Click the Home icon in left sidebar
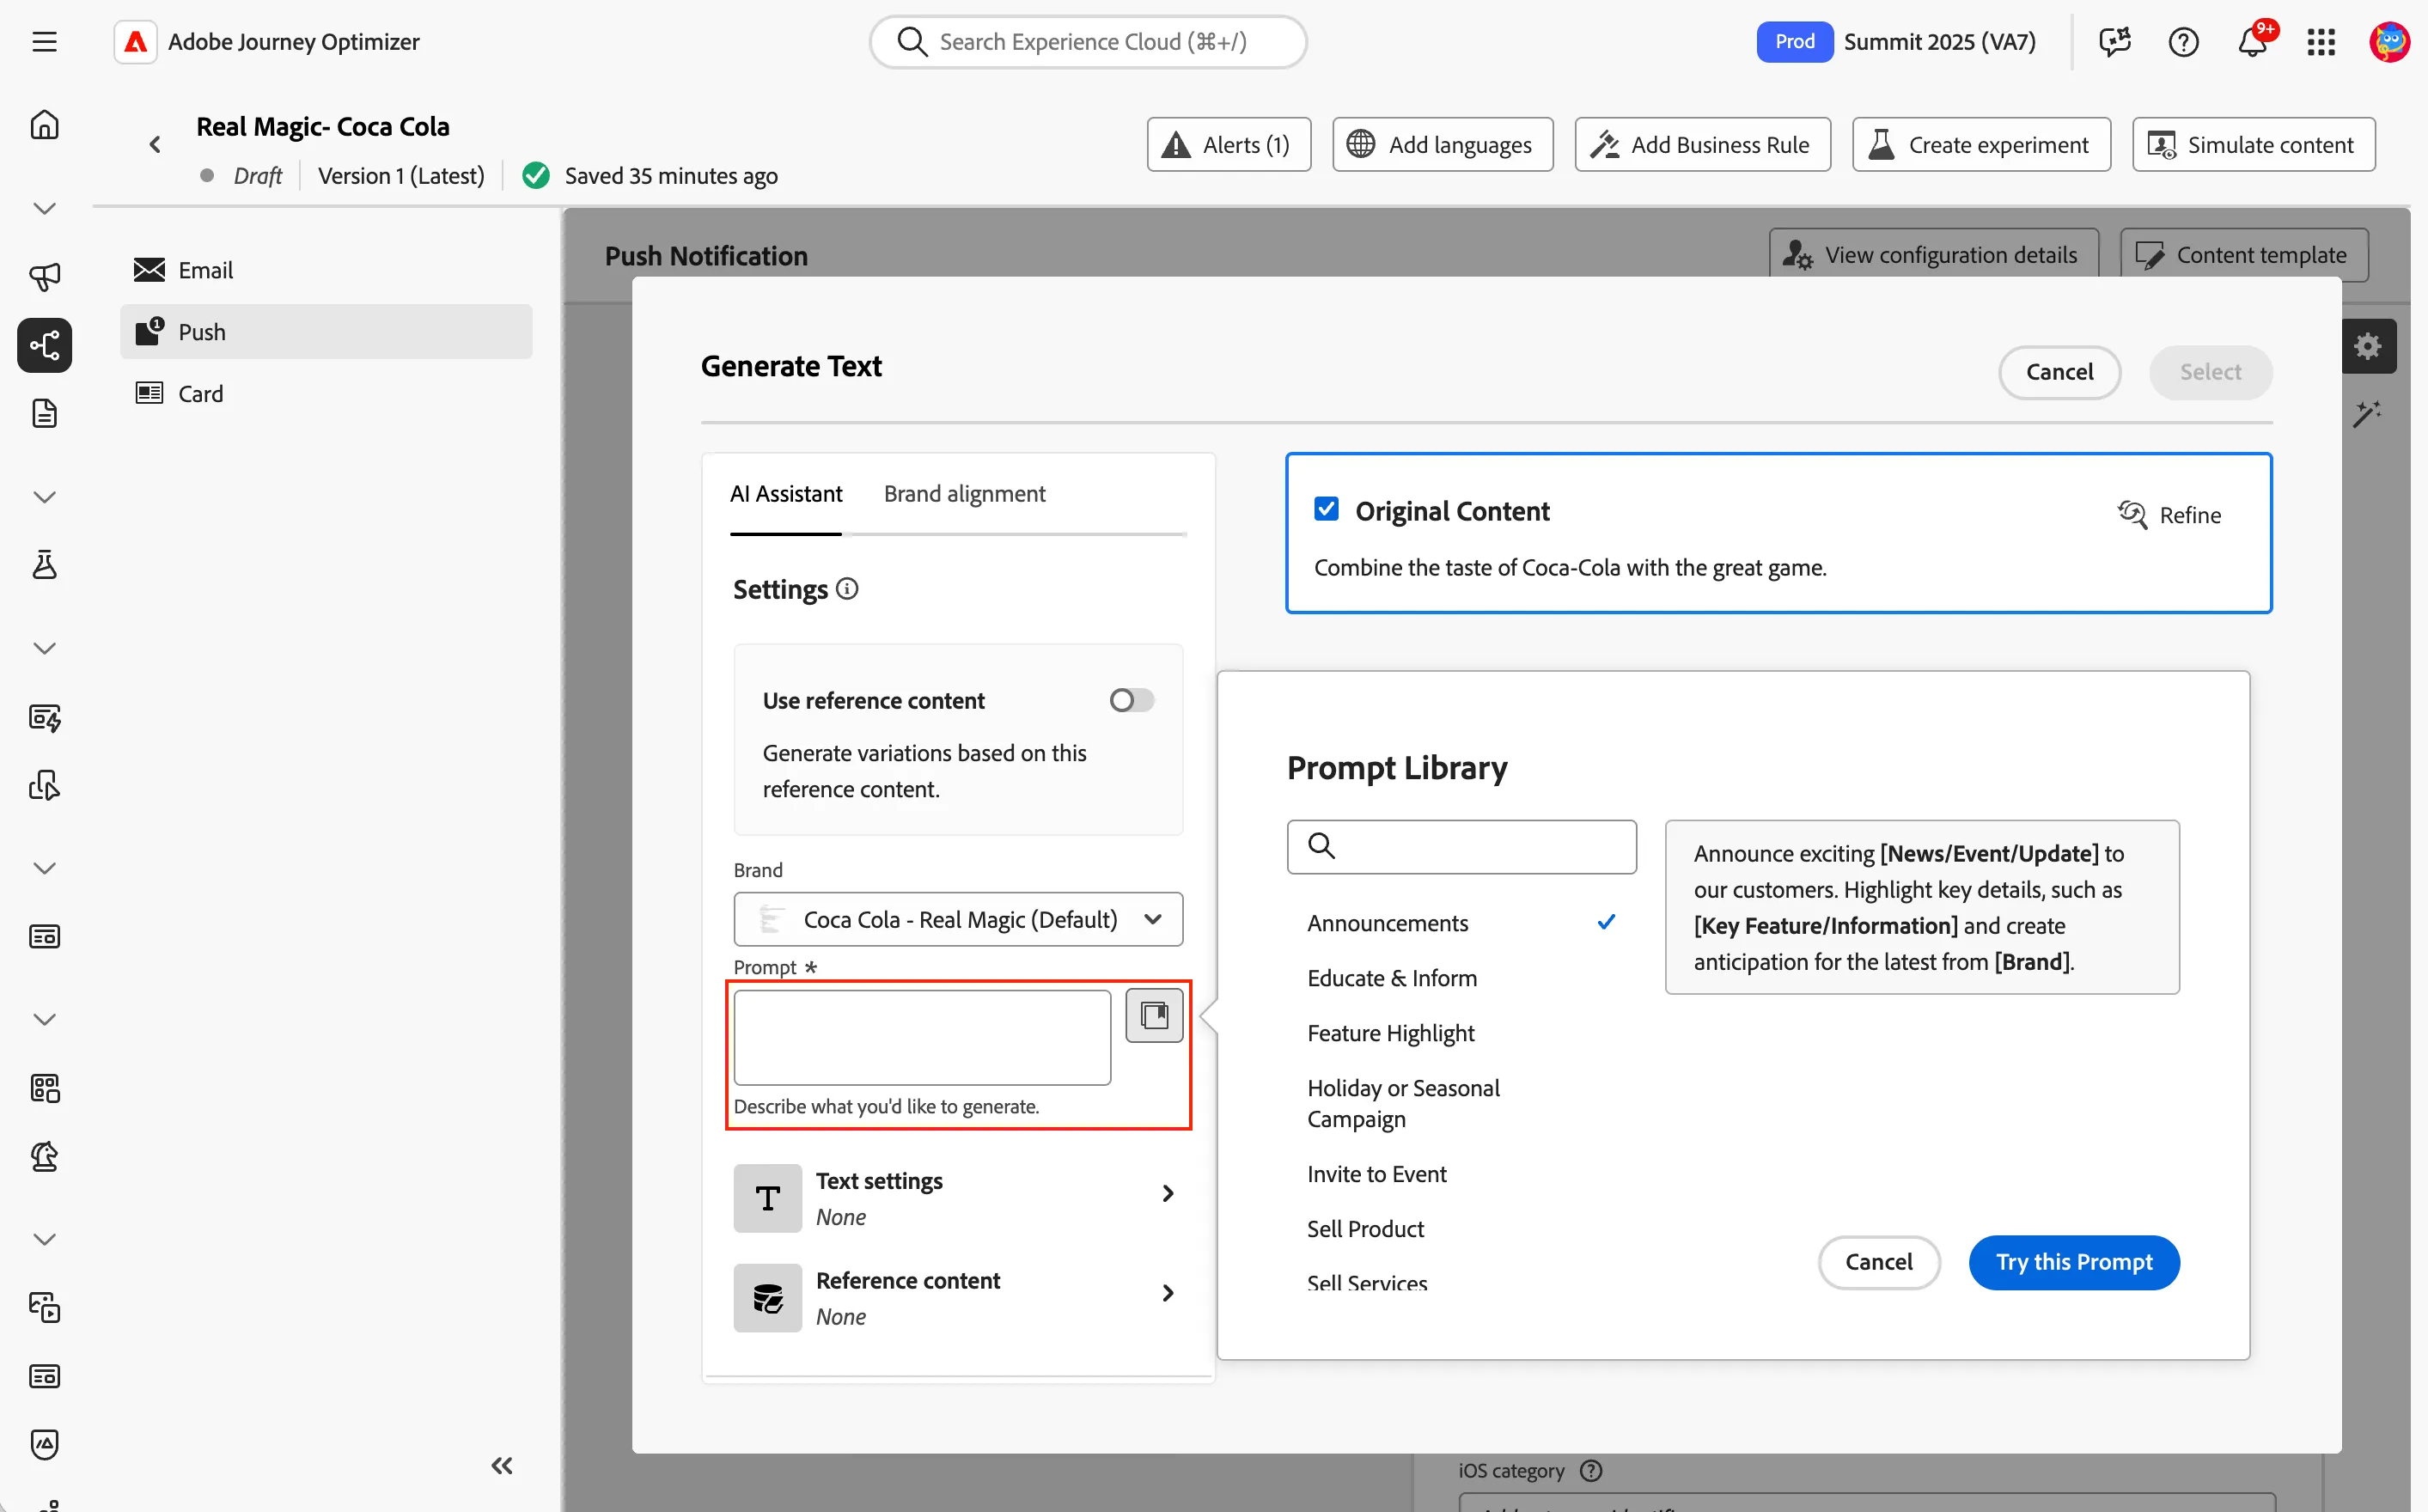This screenshot has width=2428, height=1512. 44,125
